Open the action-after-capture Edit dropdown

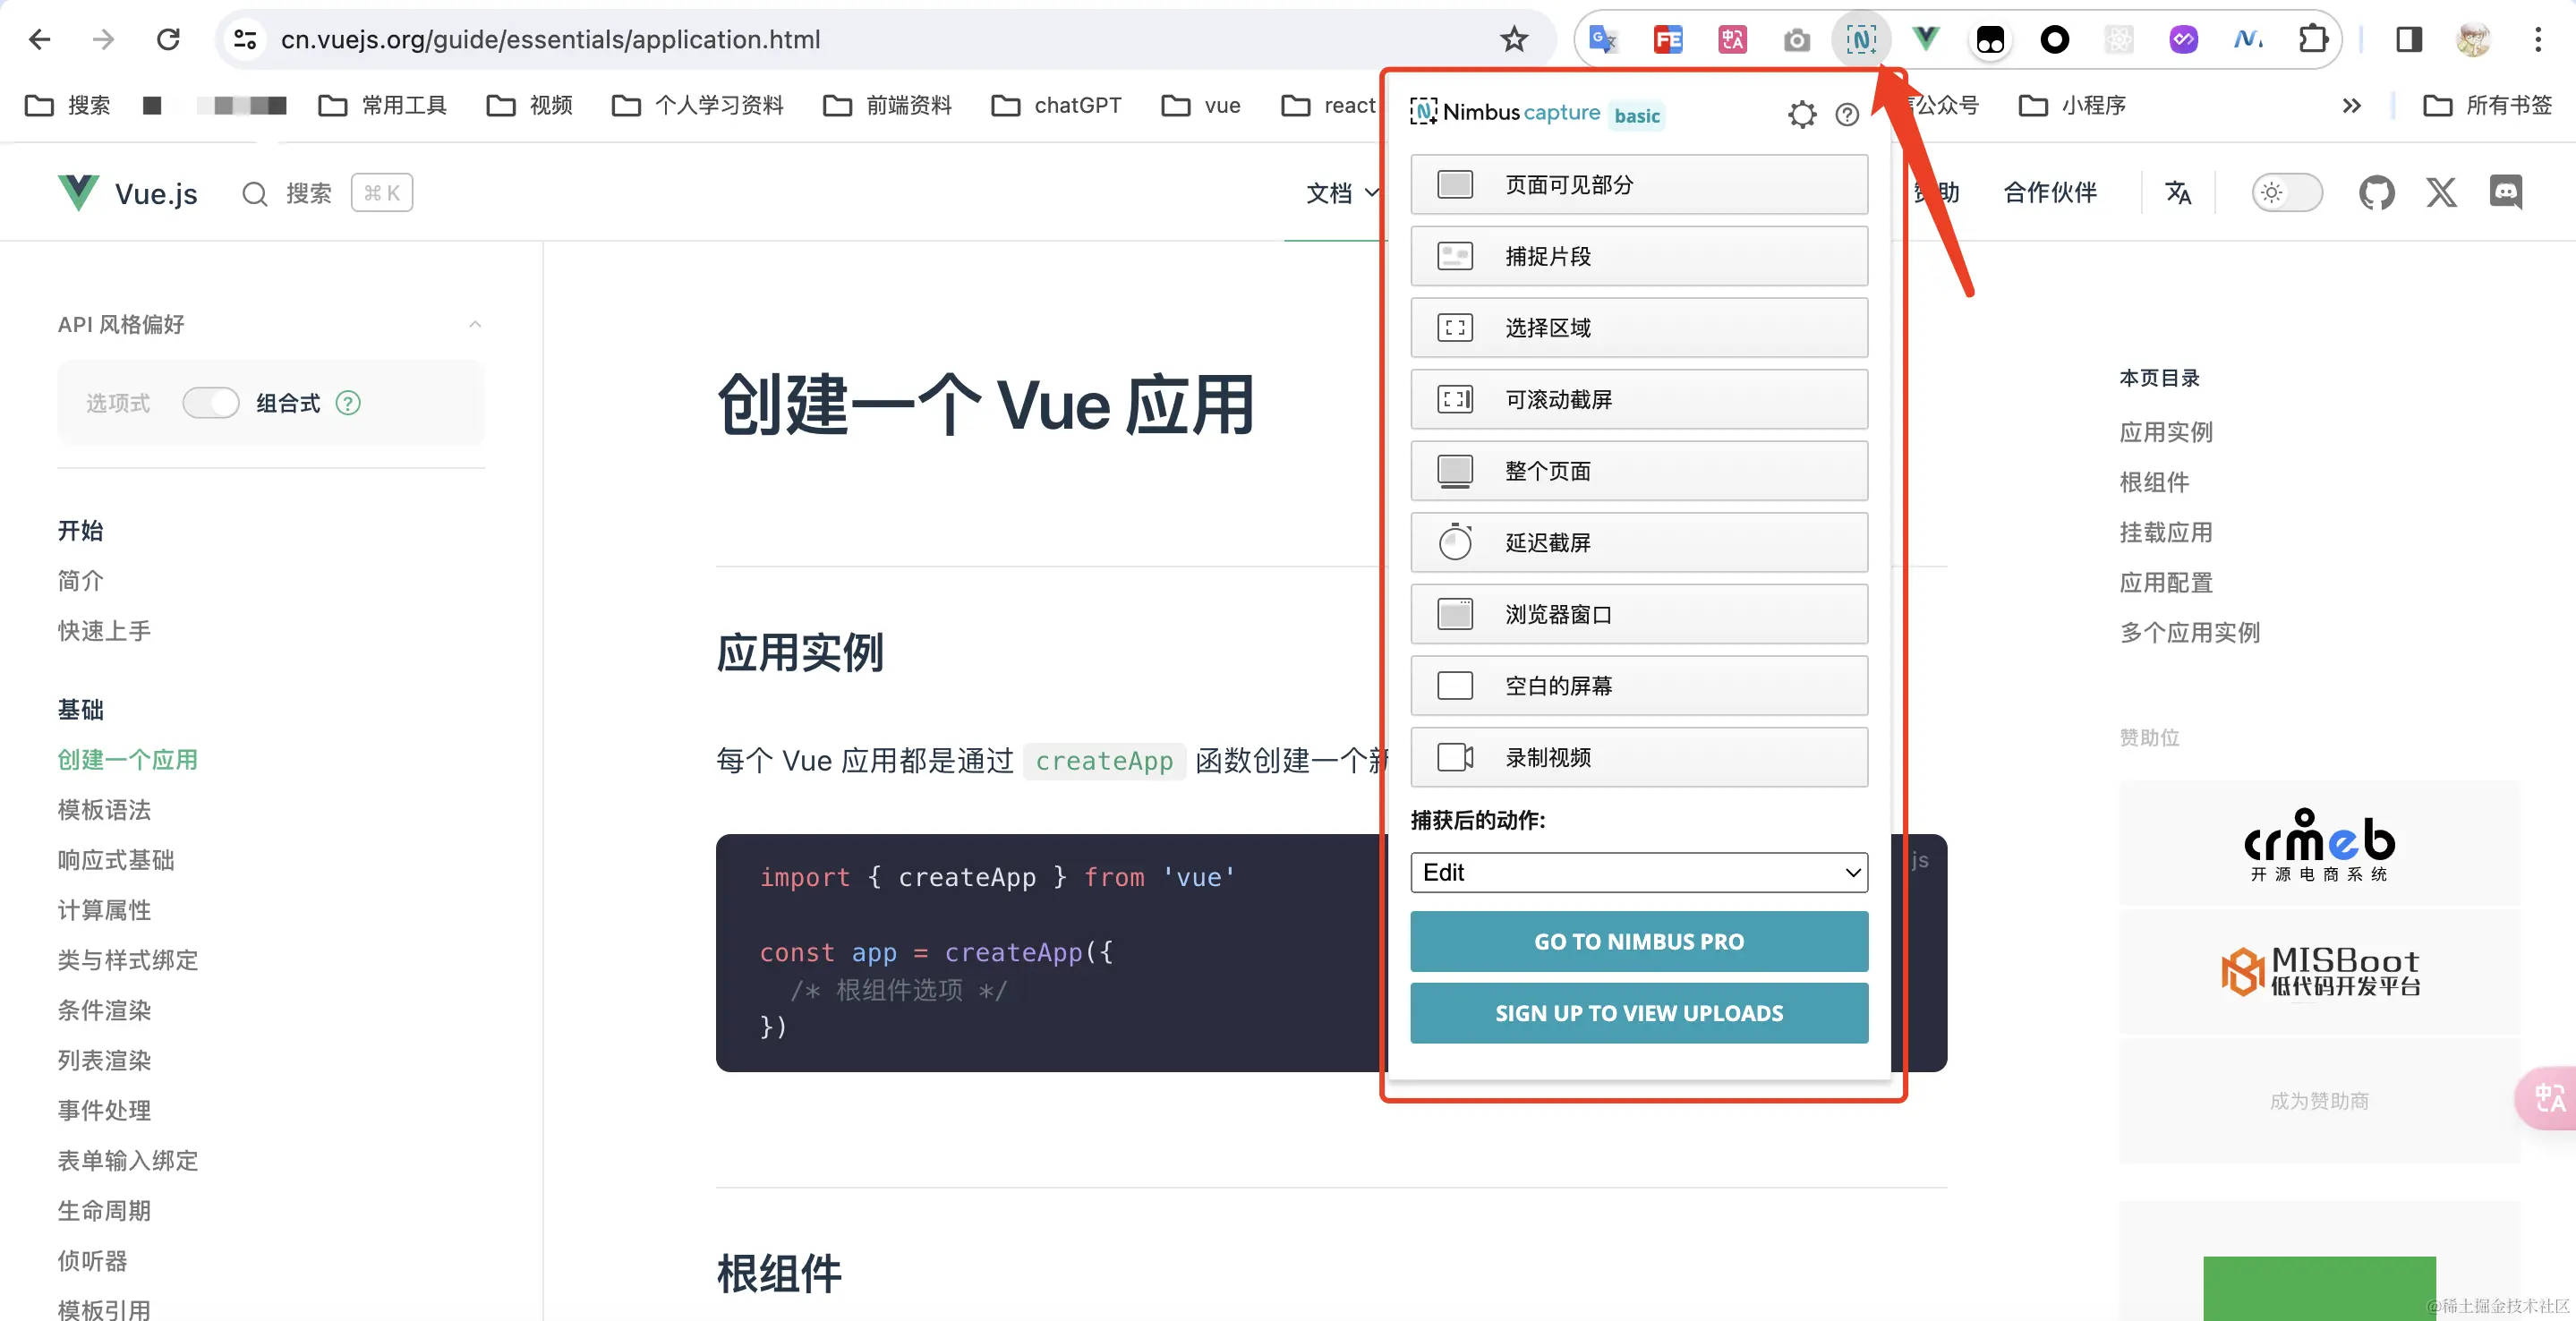click(x=1638, y=872)
